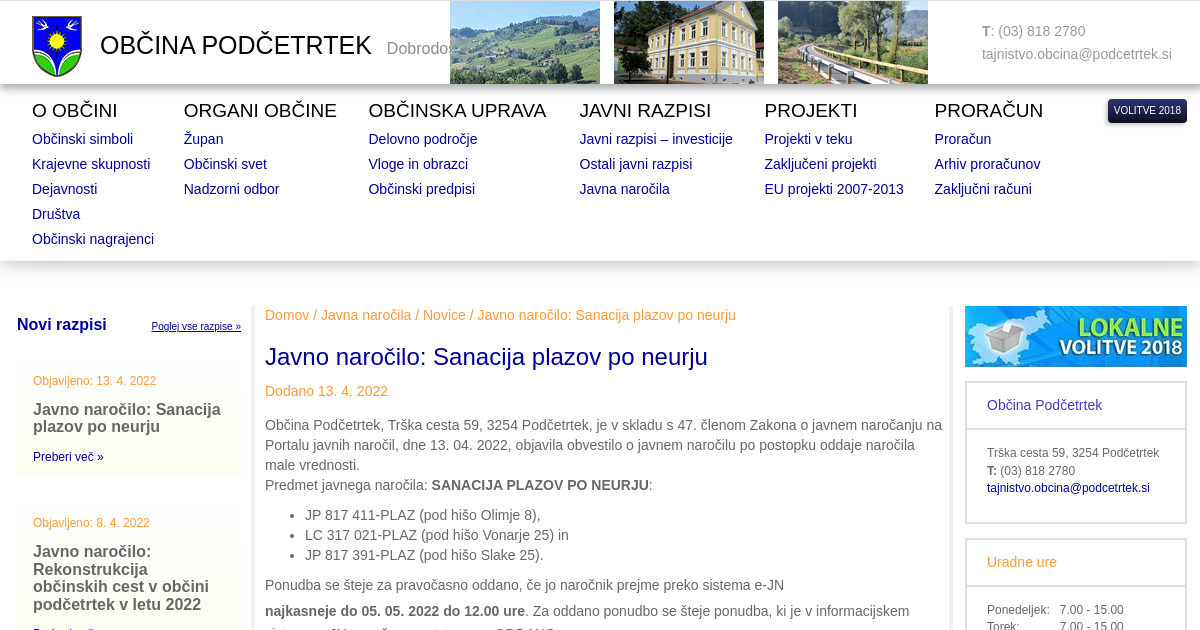Open Vloge in obrazci page

click(418, 164)
